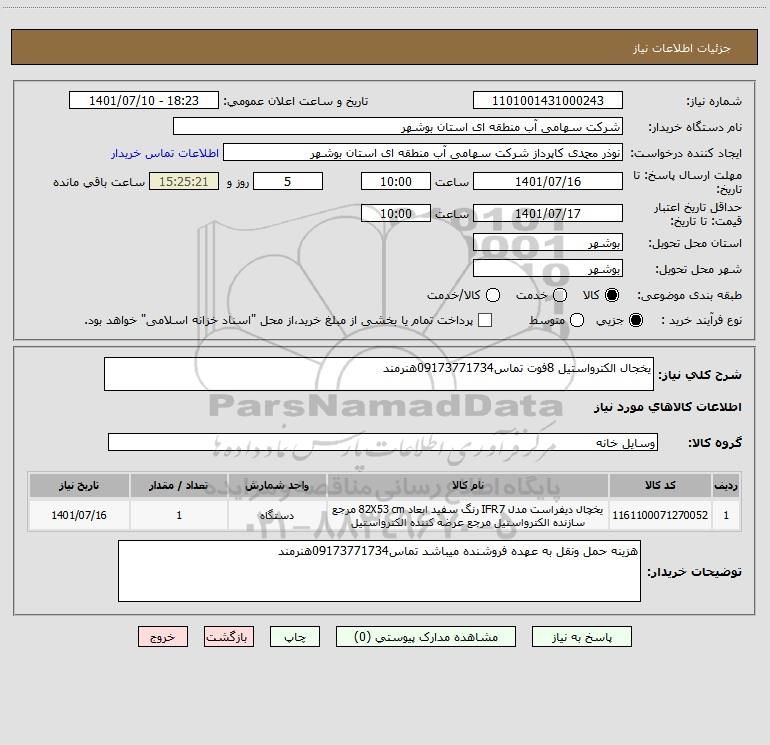Click the need date cell 1401/07/16
This screenshot has height=745, width=770.
point(79,515)
